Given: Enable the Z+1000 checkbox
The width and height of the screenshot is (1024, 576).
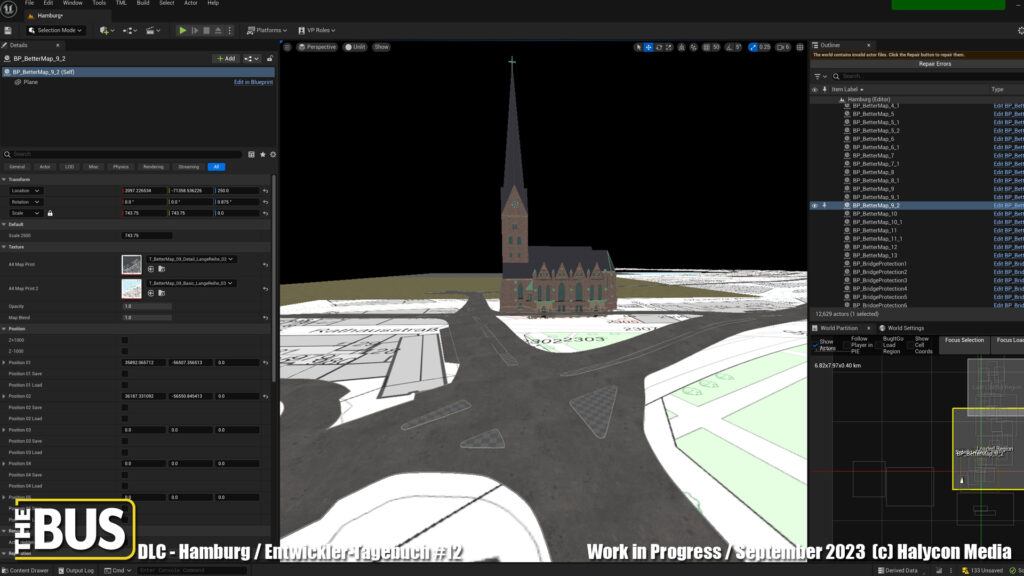Looking at the screenshot, I should coord(125,340).
